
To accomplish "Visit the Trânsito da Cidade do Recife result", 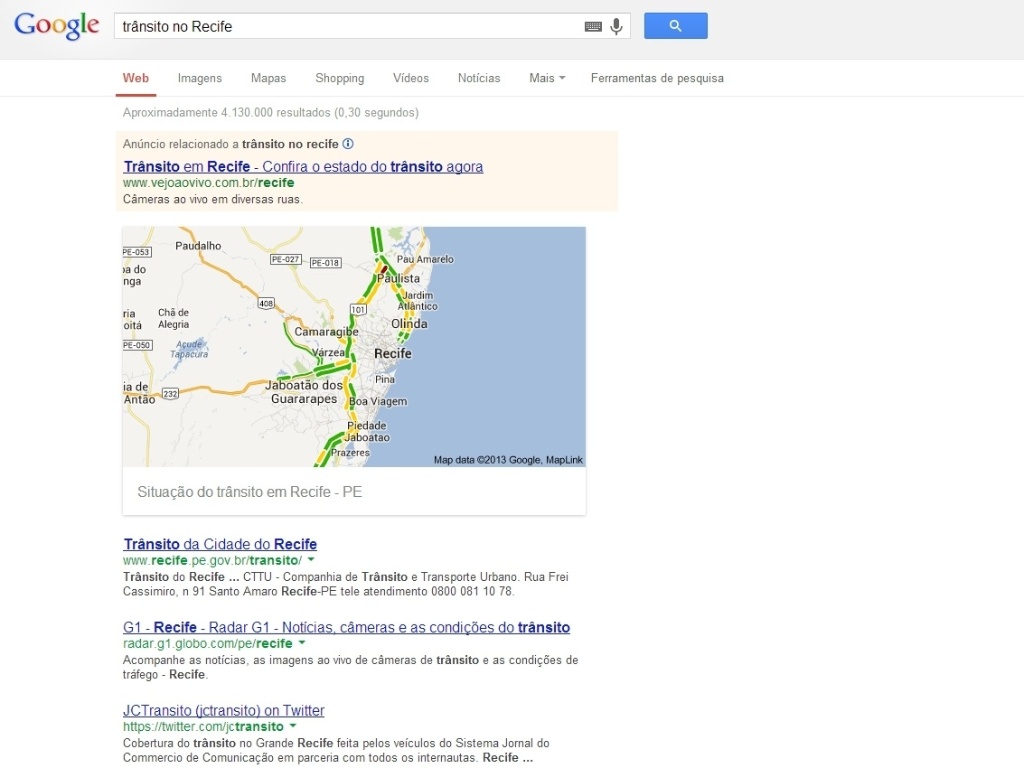I will pyautogui.click(x=220, y=544).
